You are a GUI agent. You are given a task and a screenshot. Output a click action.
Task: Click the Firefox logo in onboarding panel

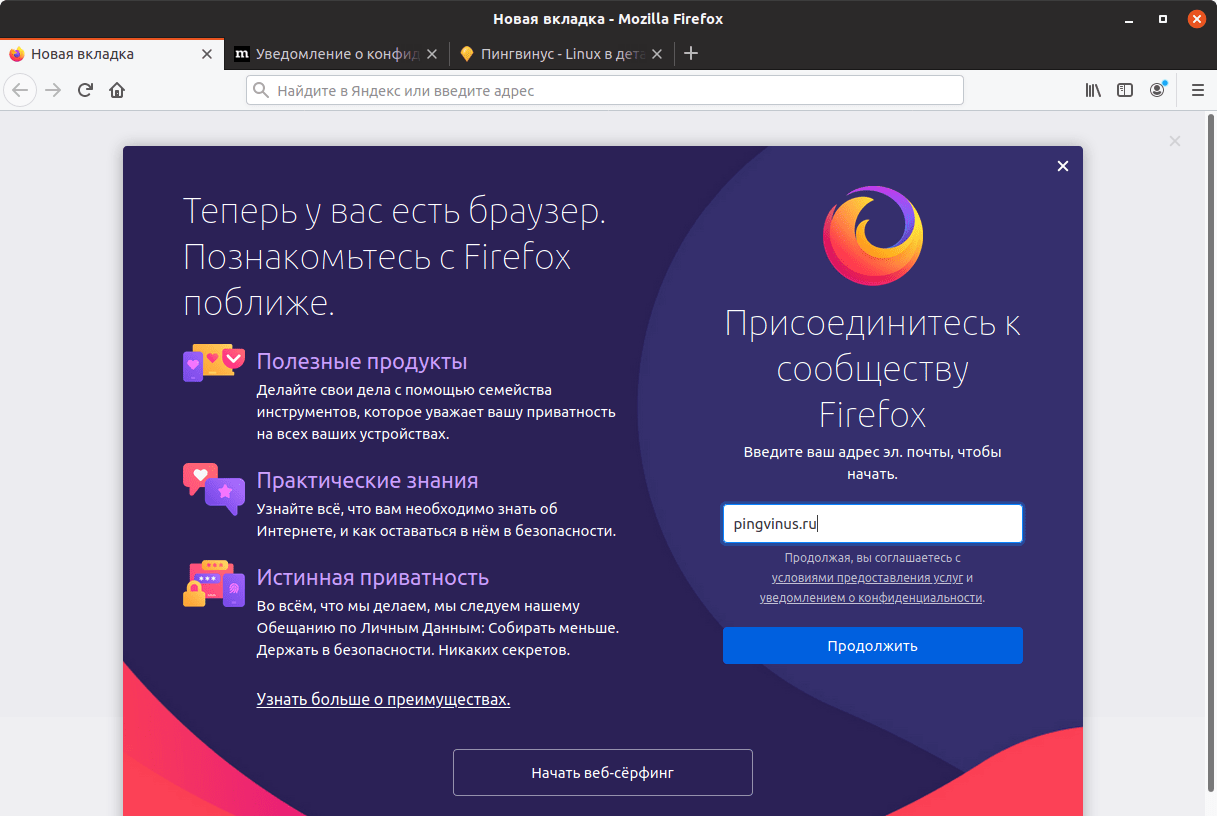(873, 237)
